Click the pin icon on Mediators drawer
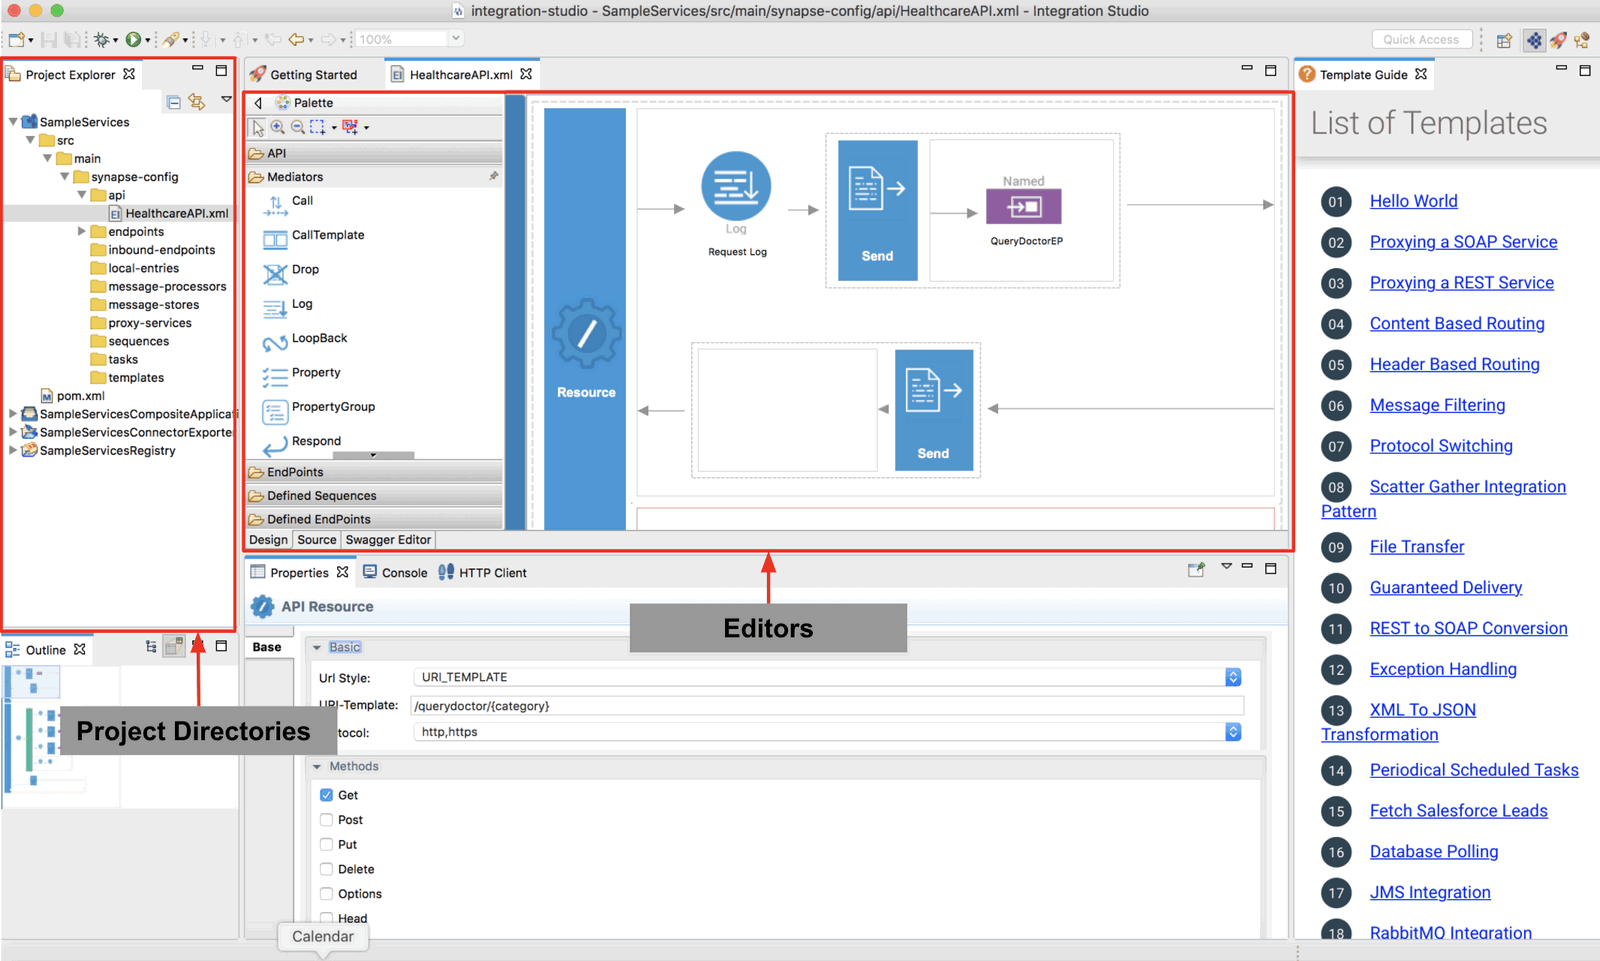 [x=493, y=176]
